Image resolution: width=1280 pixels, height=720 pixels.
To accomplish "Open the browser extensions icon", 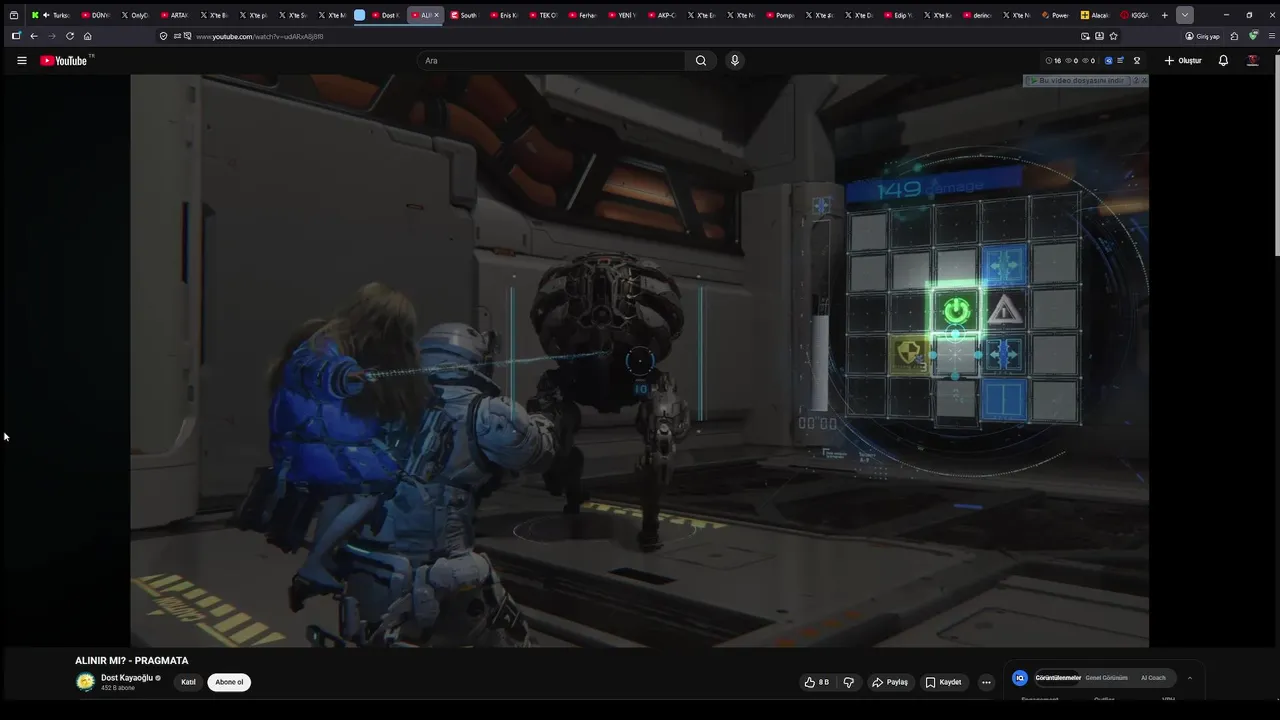I will [1234, 36].
